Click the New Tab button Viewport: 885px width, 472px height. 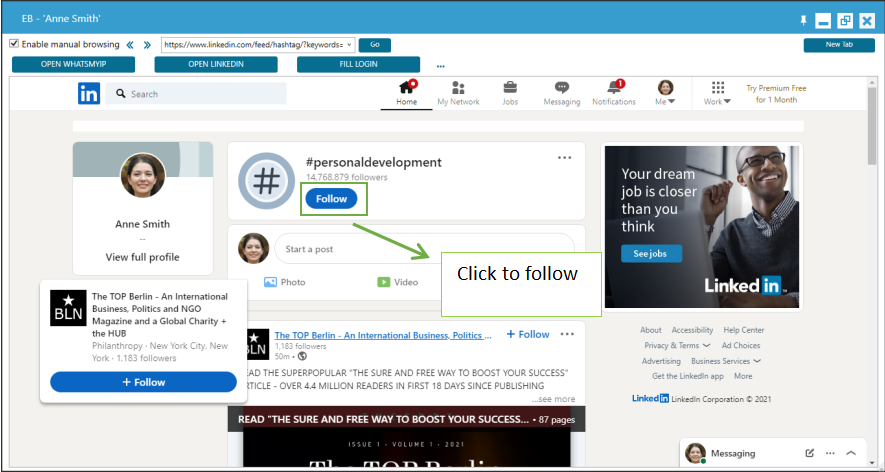[x=839, y=45]
